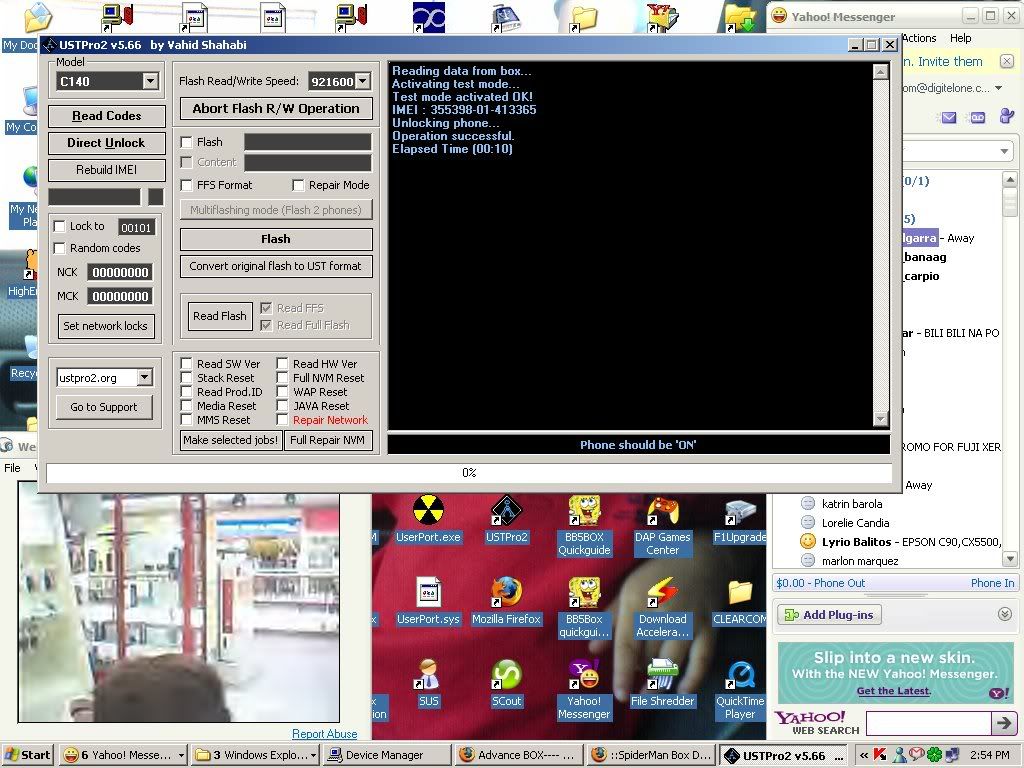This screenshot has width=1024, height=768.
Task: Open the UserPort.exe desktop icon
Action: (428, 520)
